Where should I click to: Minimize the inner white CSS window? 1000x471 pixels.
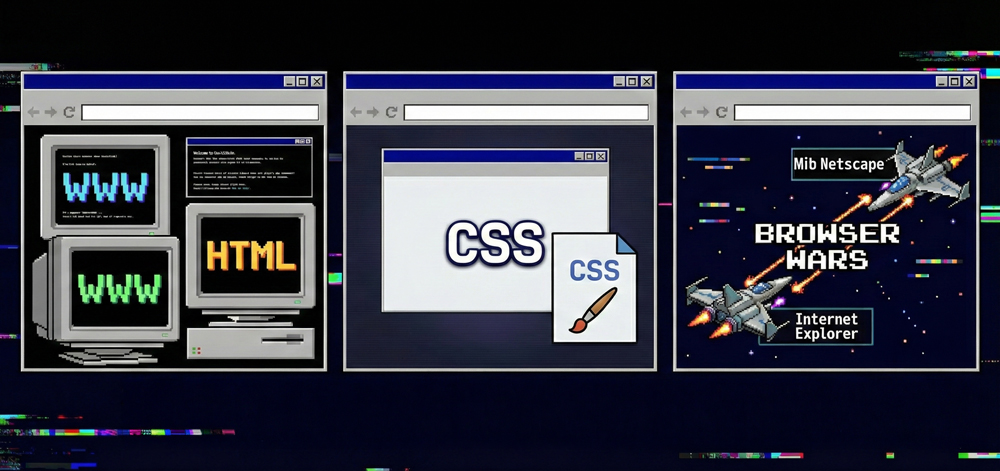pyautogui.click(x=579, y=156)
